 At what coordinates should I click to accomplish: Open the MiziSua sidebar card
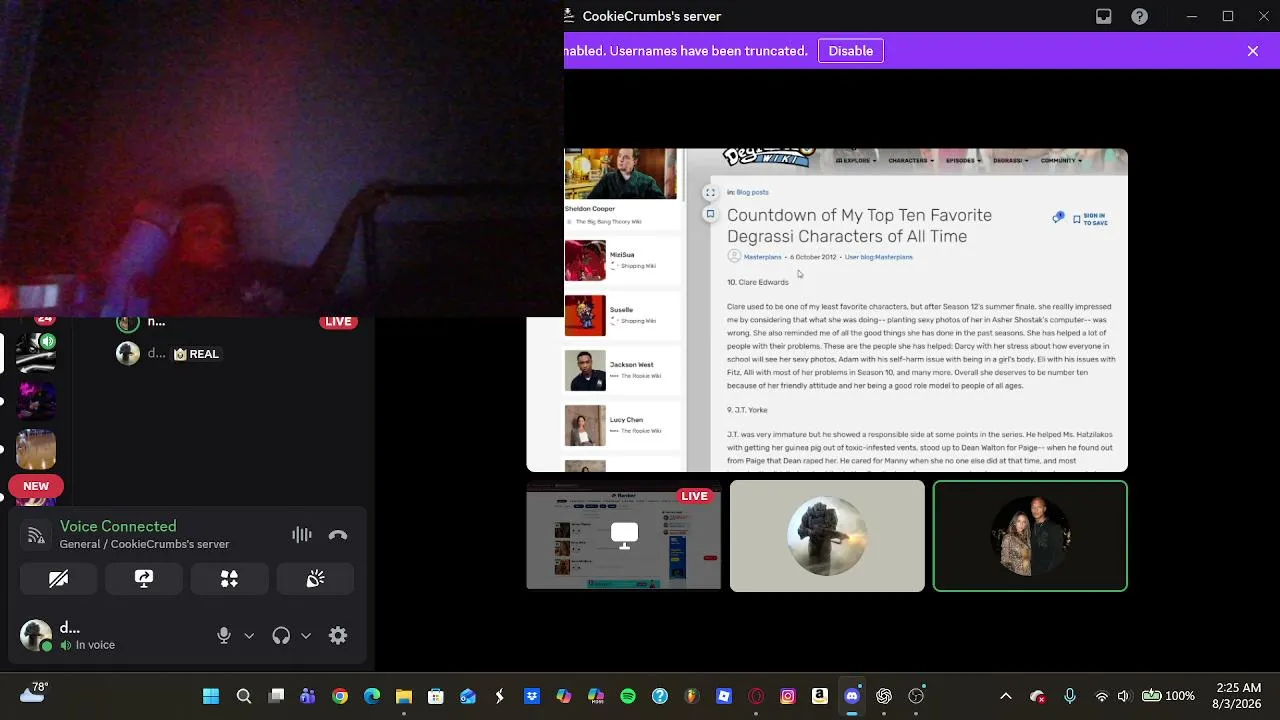[621, 260]
